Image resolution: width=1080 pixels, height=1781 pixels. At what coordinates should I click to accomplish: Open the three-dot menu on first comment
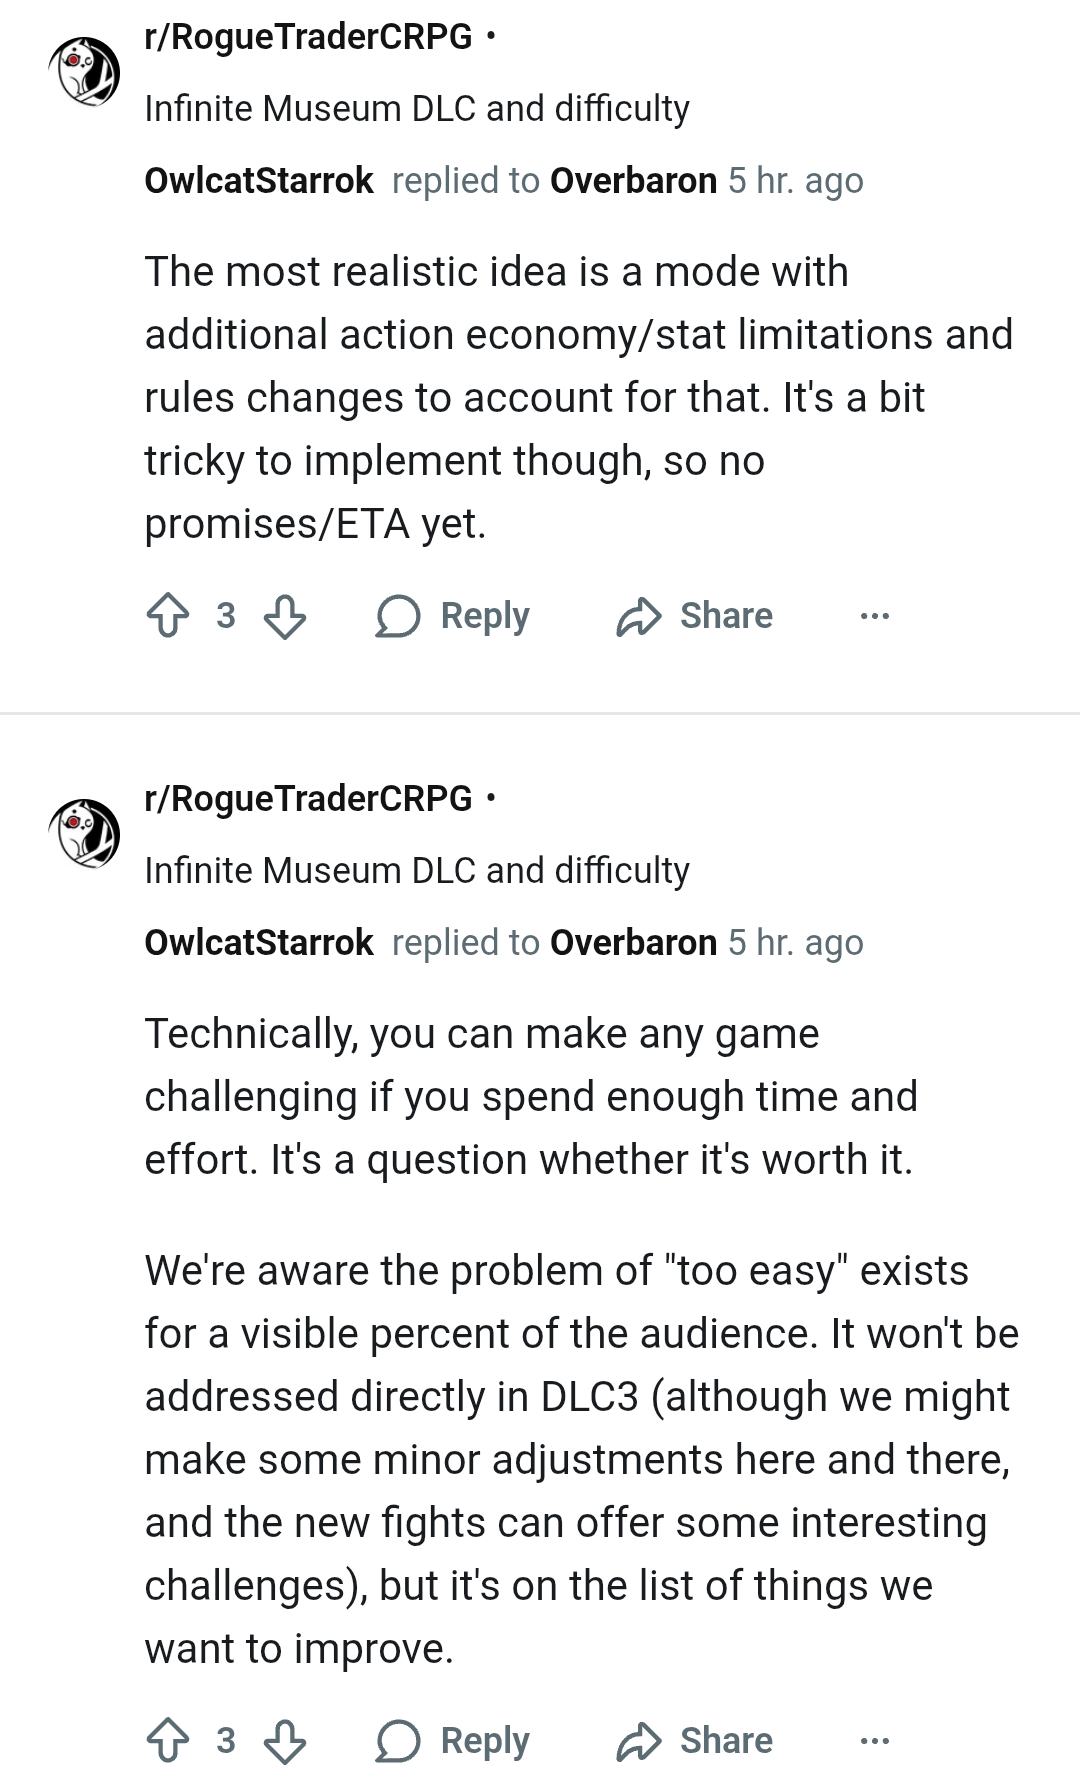[874, 616]
